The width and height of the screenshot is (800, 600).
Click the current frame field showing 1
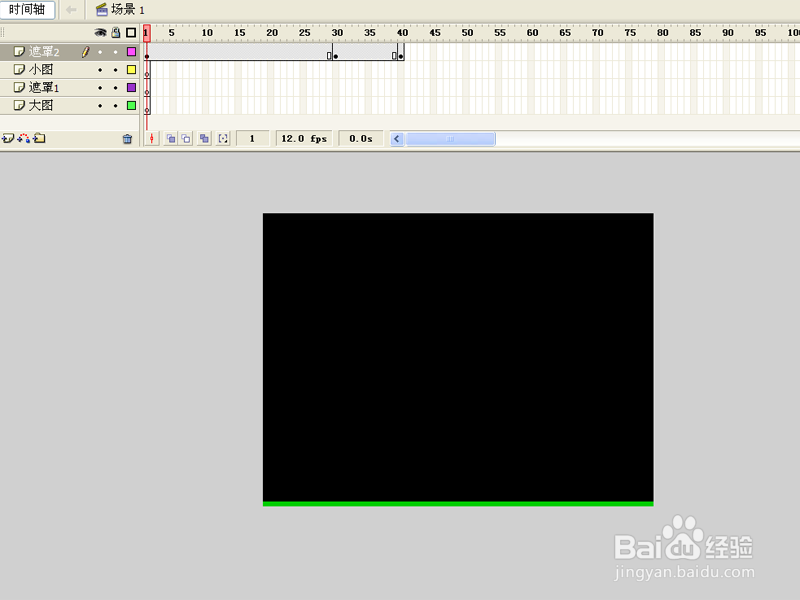point(252,138)
